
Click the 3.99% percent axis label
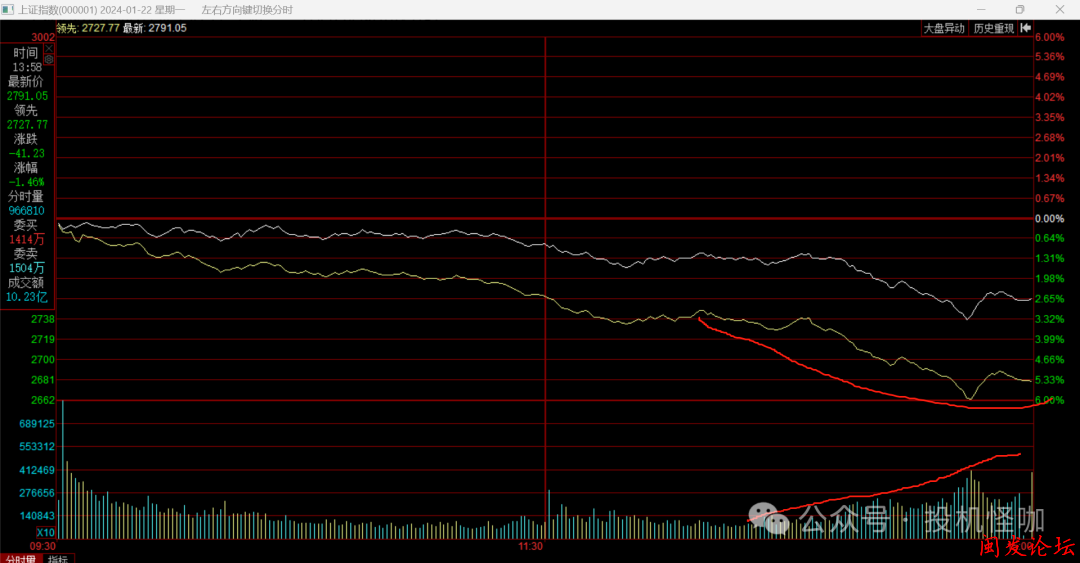pos(1050,339)
